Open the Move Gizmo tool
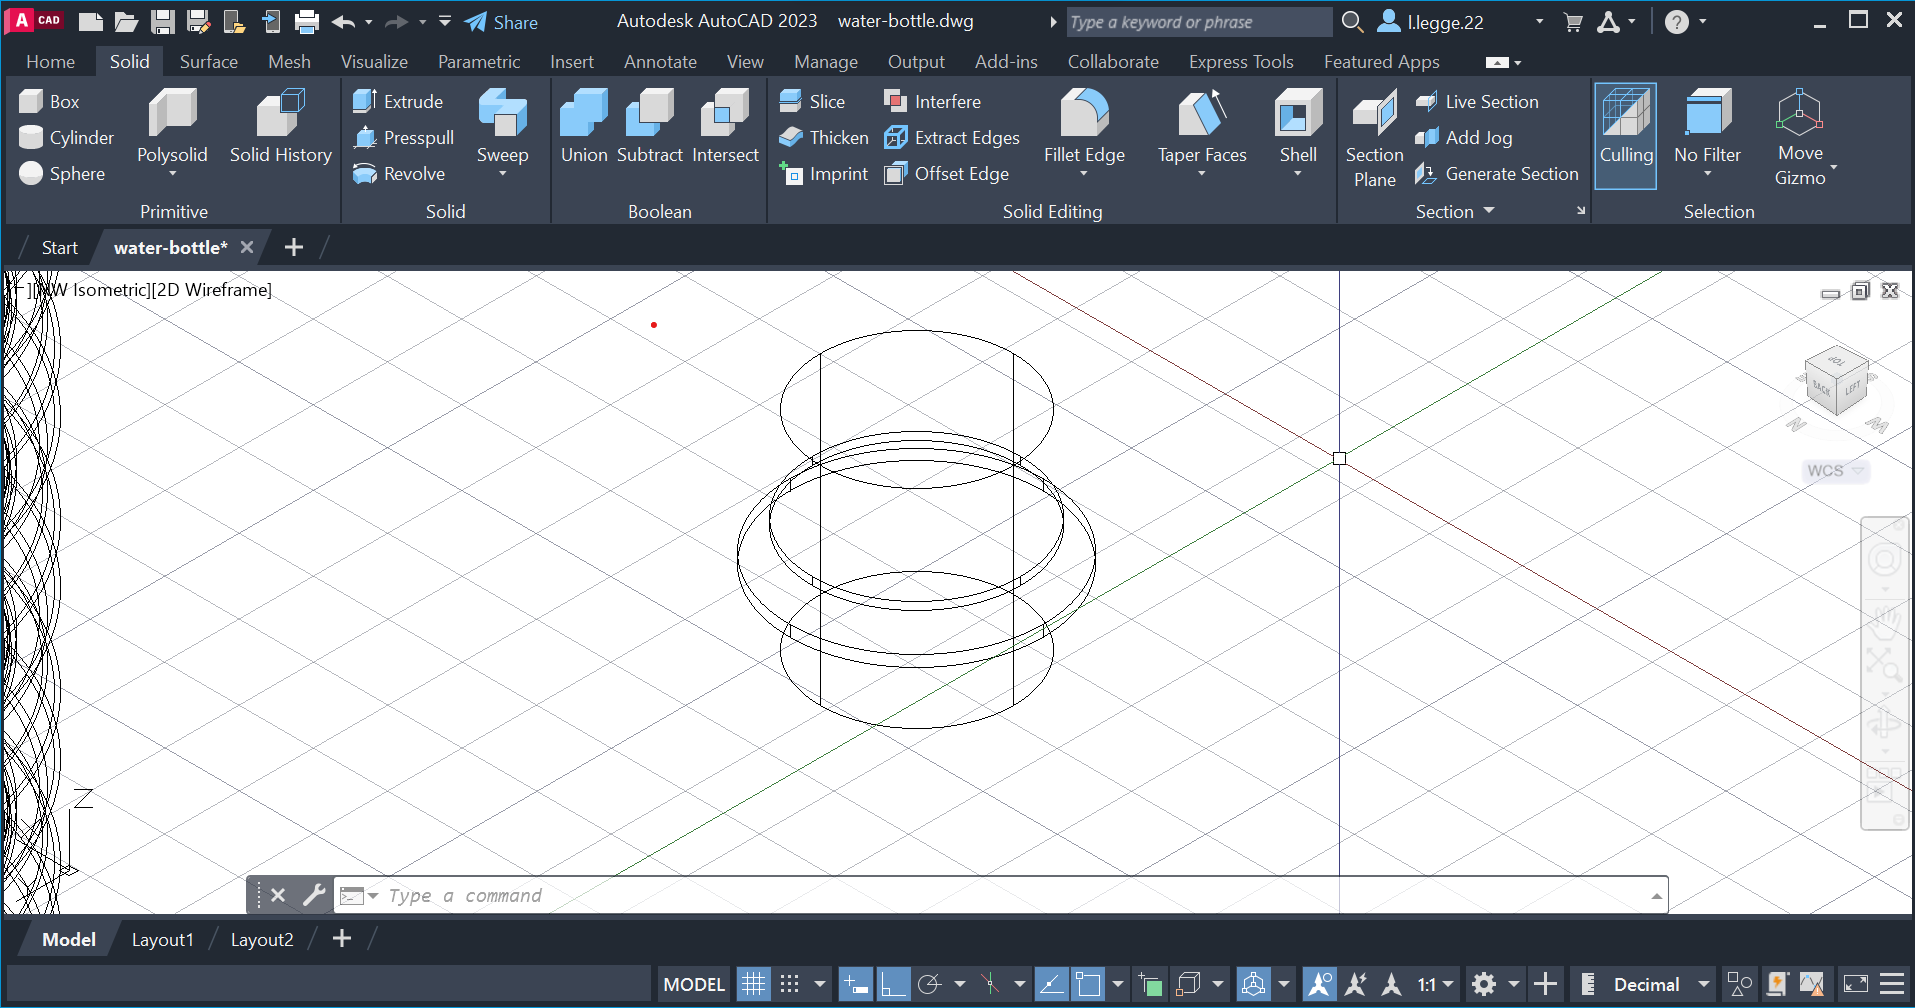Viewport: 1915px width, 1008px height. click(1800, 138)
